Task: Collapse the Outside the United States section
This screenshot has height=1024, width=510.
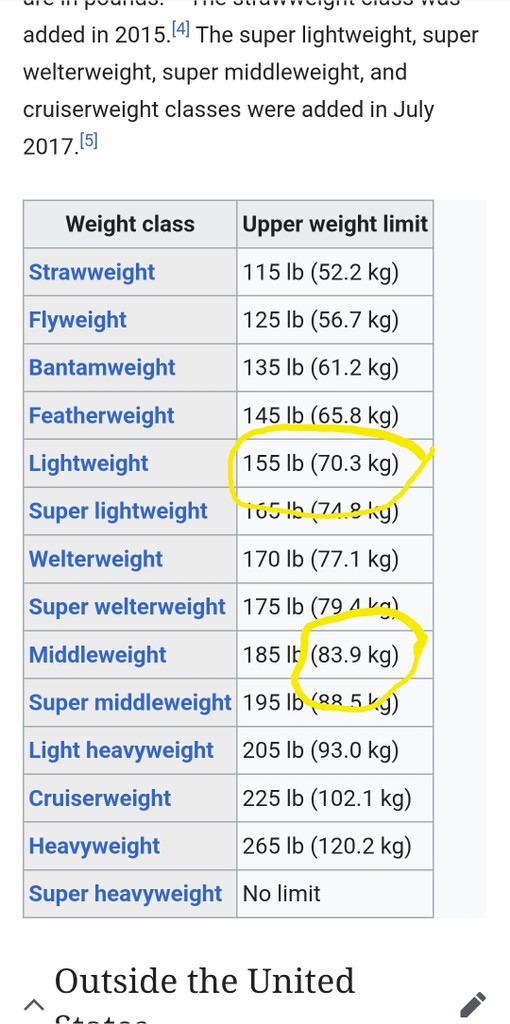Action: [35, 1004]
